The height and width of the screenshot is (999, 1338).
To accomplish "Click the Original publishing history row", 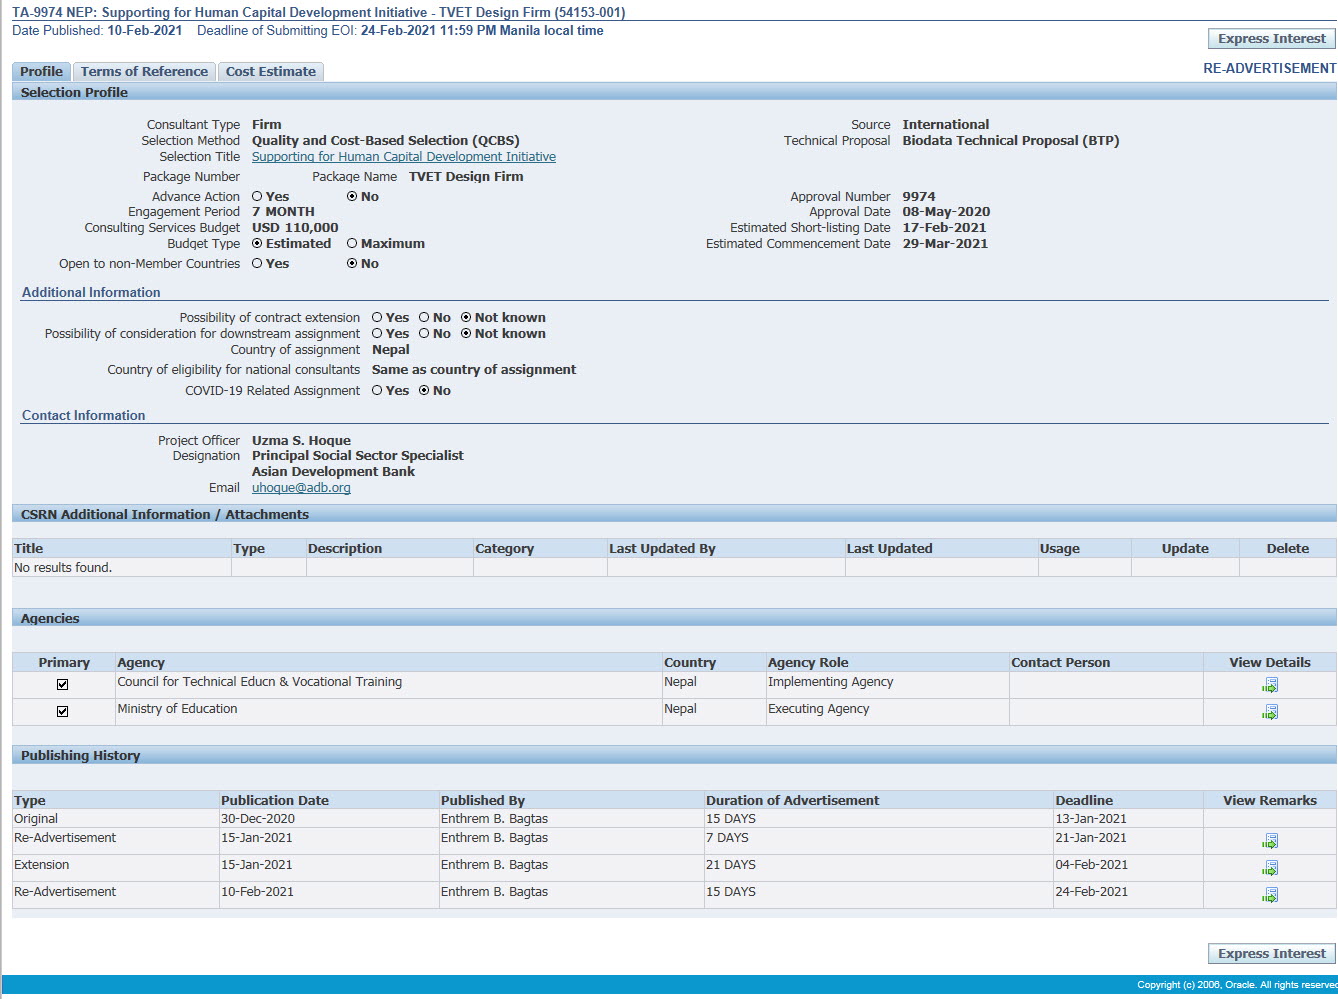I will [674, 819].
